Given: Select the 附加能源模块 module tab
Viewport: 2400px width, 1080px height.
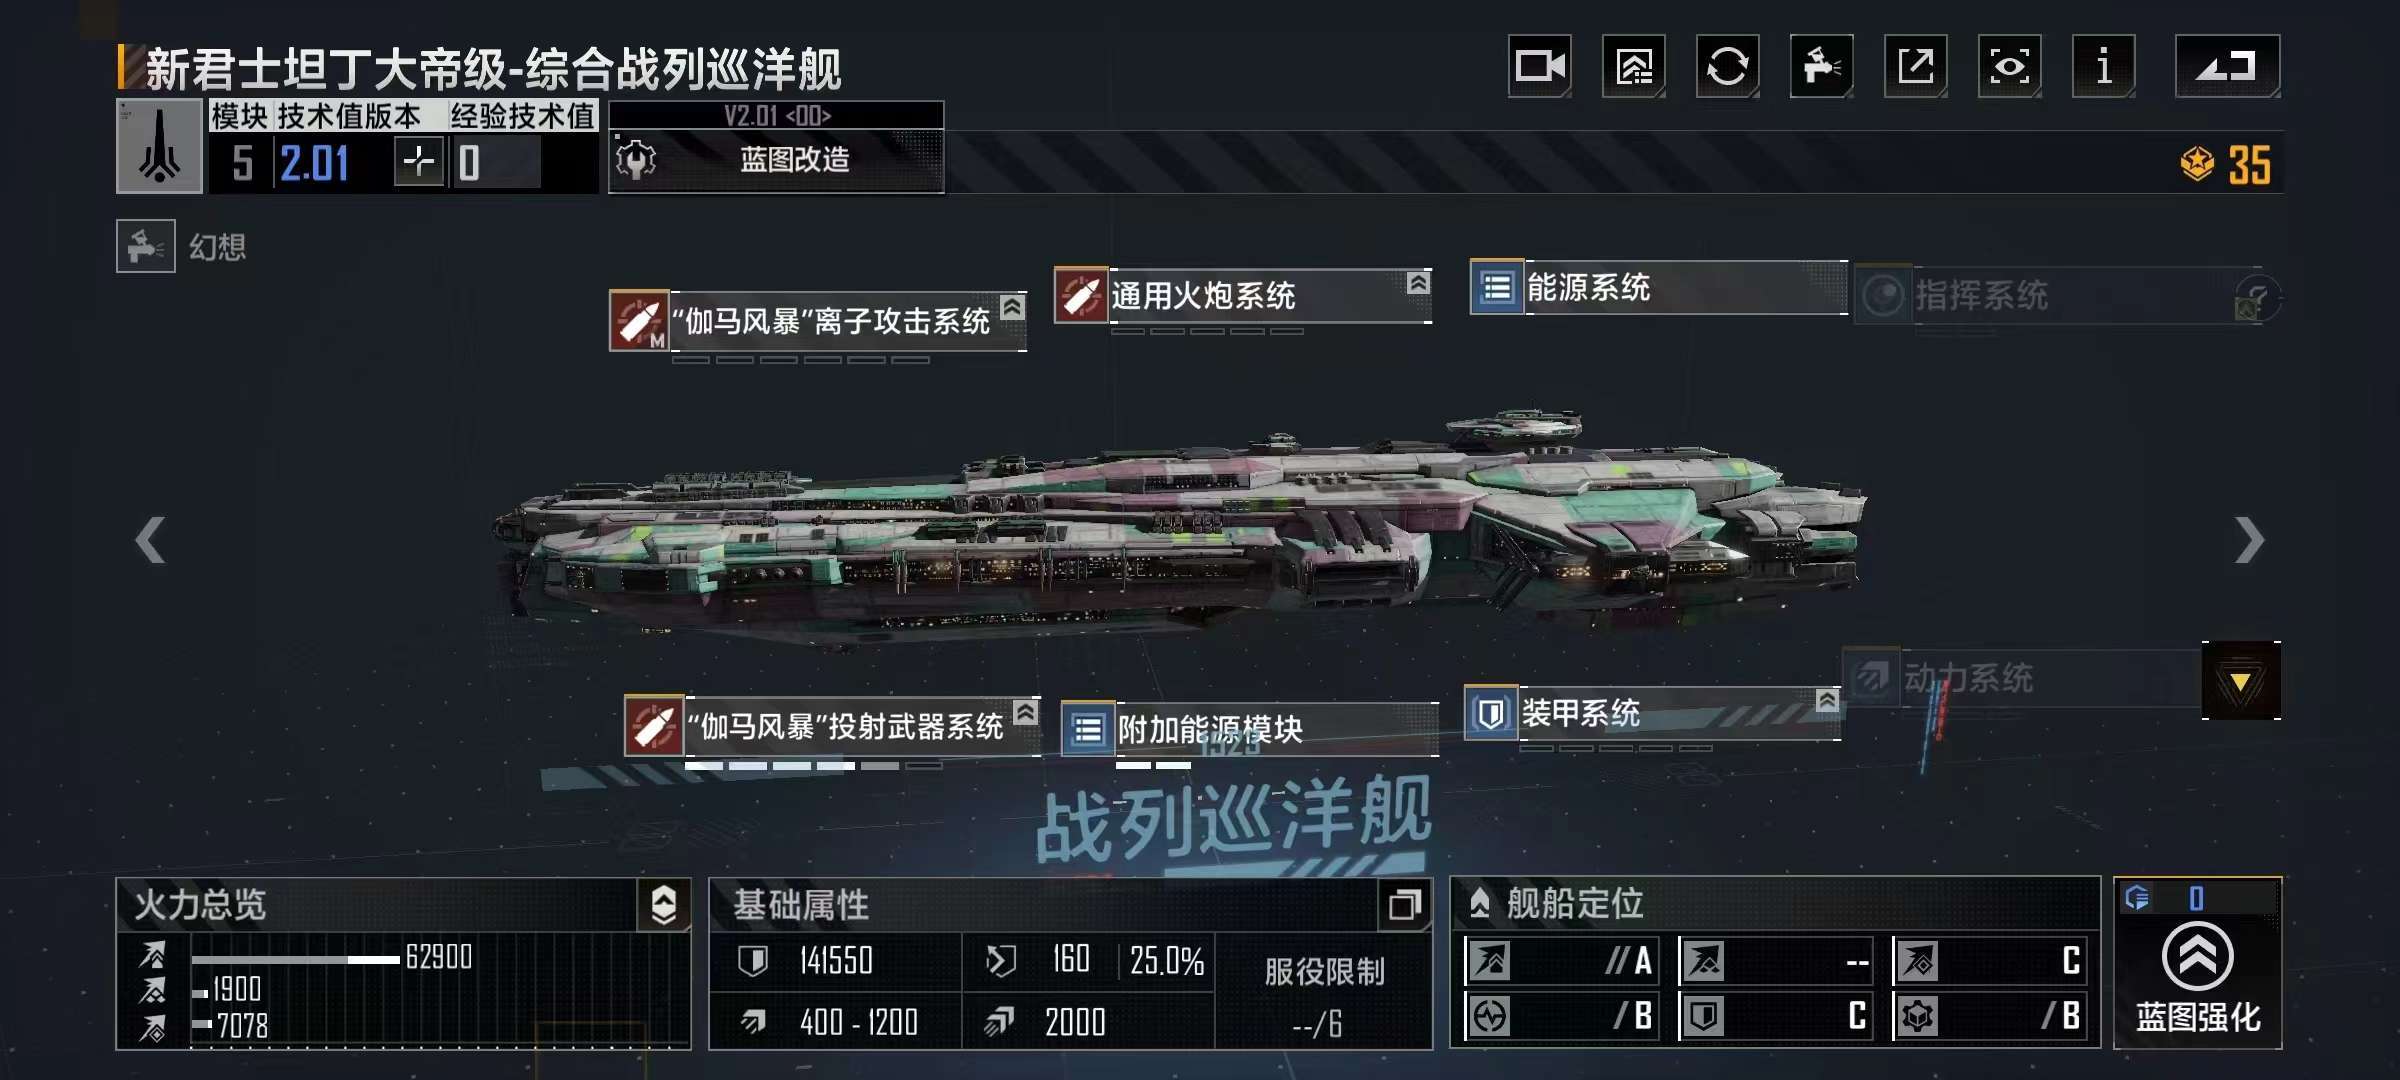Looking at the screenshot, I should (x=1249, y=729).
